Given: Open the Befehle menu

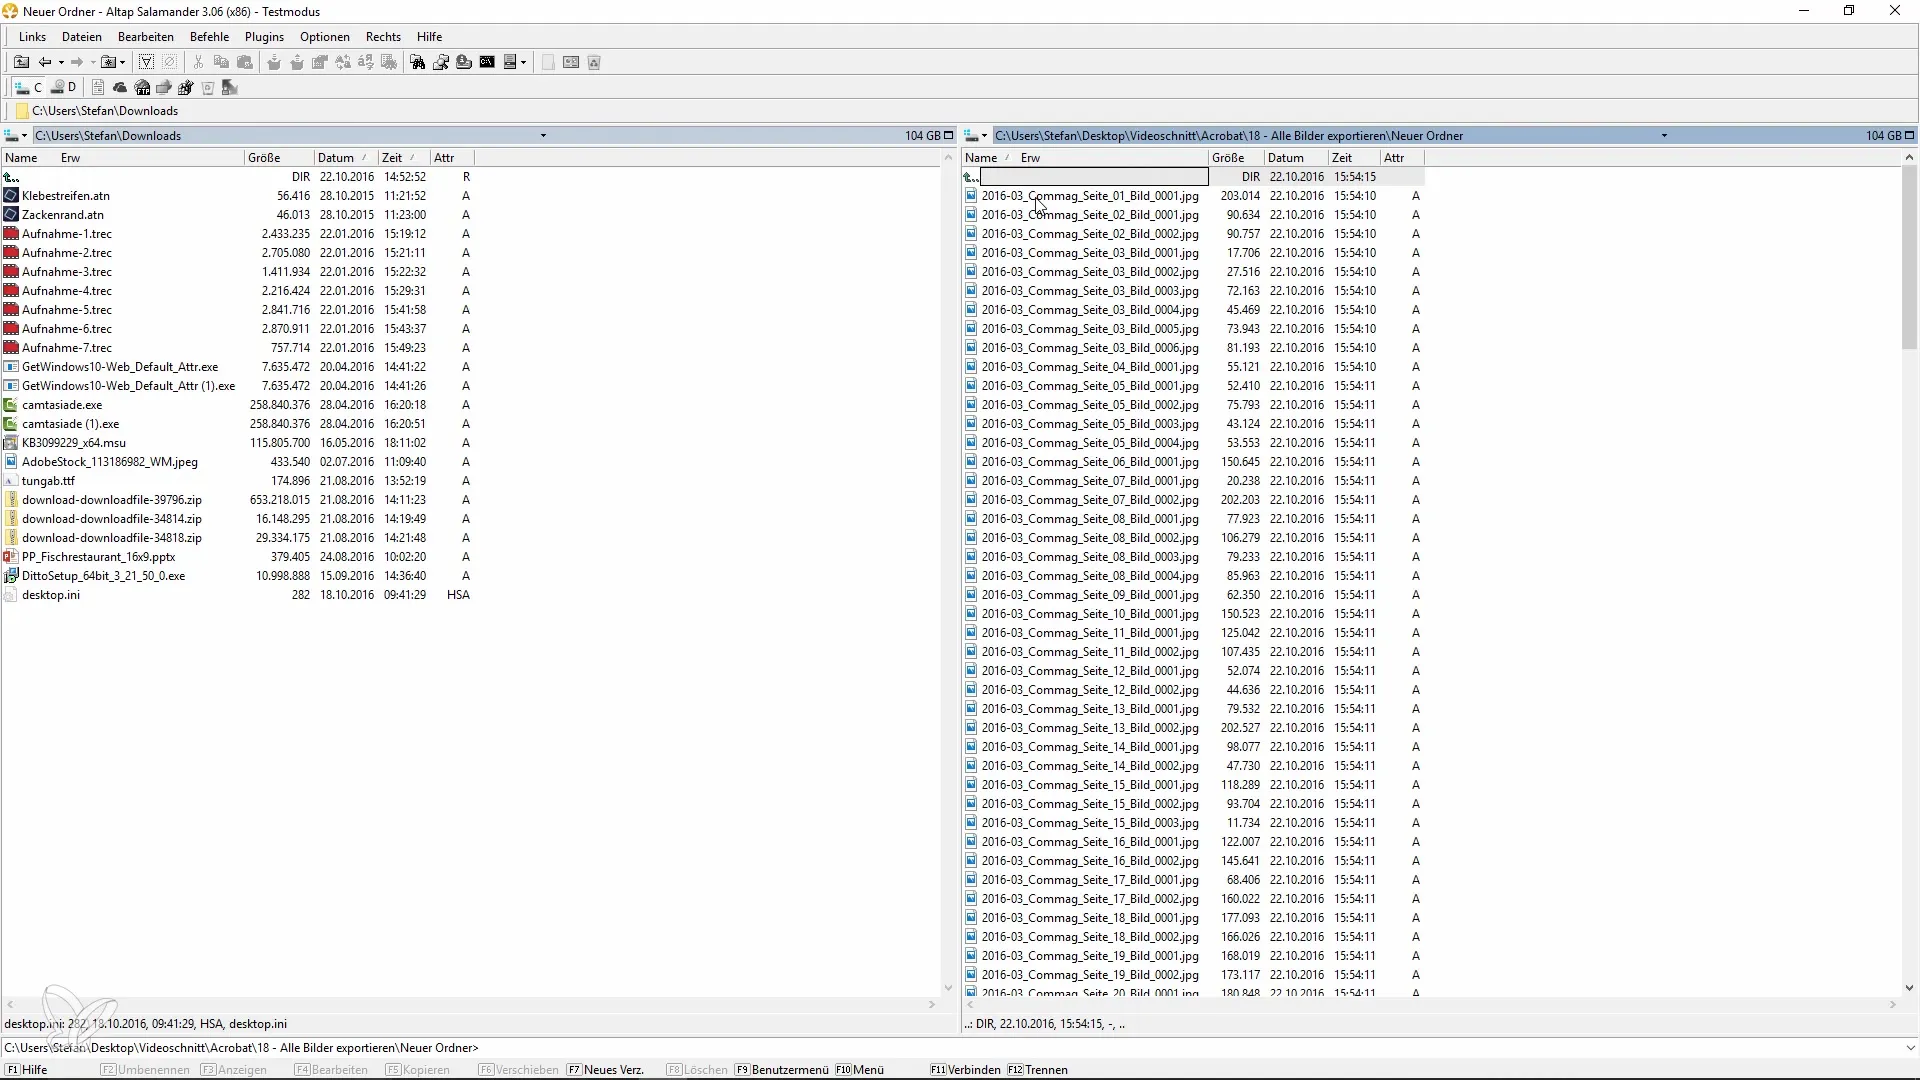Looking at the screenshot, I should click(x=210, y=37).
